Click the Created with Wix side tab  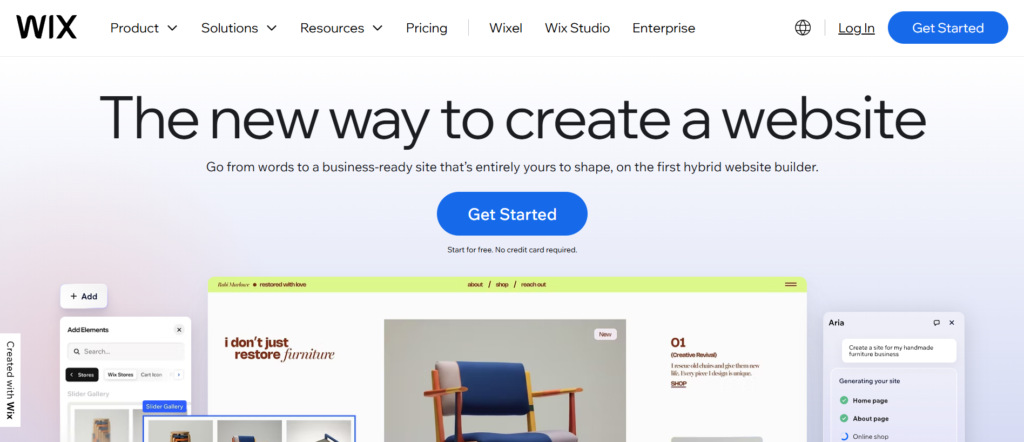coord(10,380)
